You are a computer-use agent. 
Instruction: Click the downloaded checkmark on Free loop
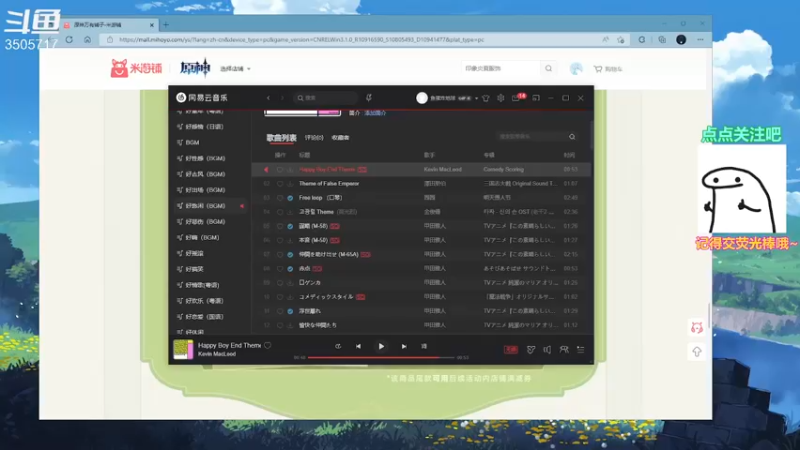point(290,198)
